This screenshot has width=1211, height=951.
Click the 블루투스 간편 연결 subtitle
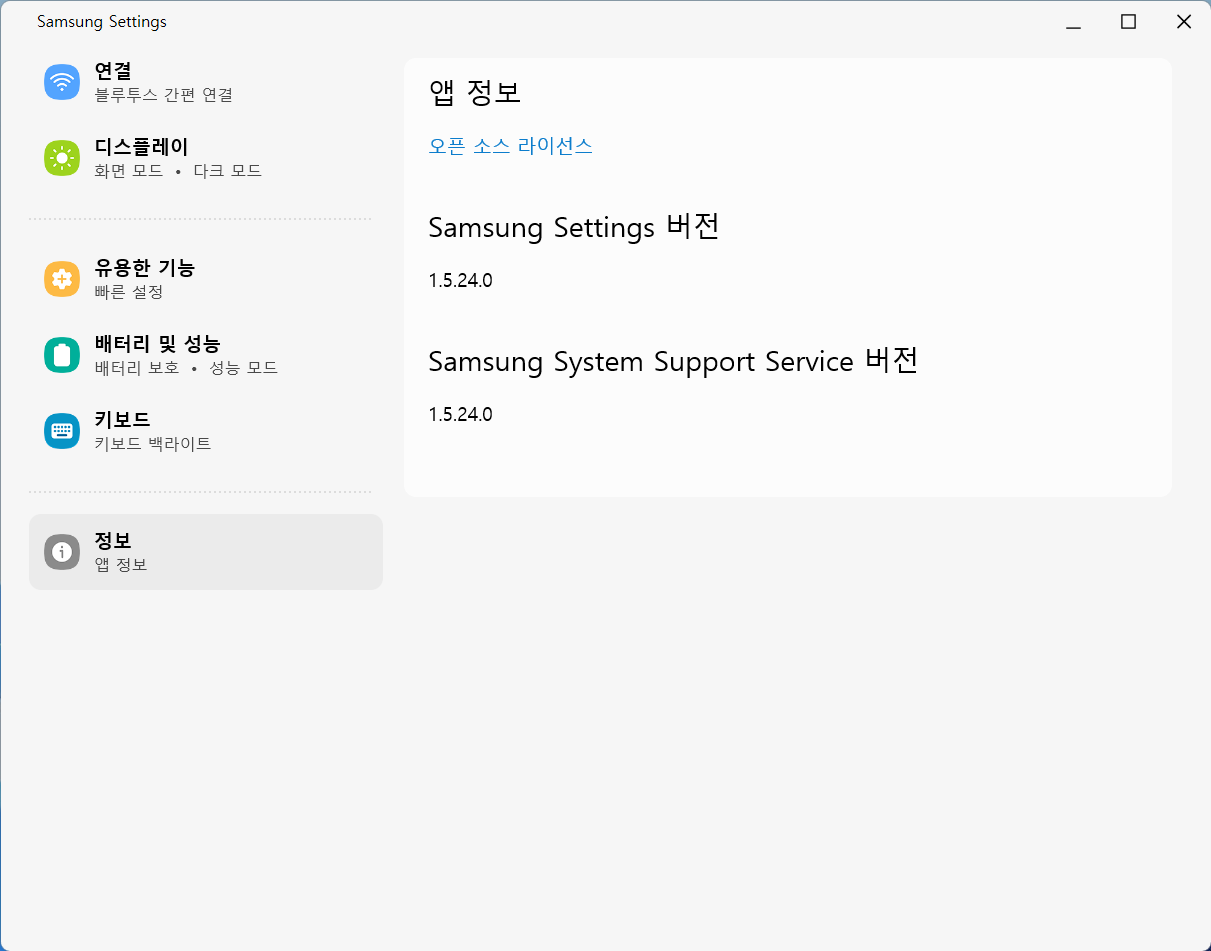coord(163,95)
